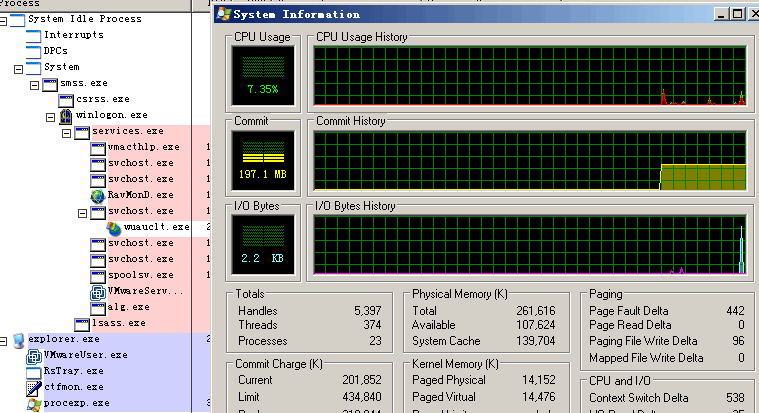Click the CPU Usage gauge showing 7.35%

[x=263, y=76]
